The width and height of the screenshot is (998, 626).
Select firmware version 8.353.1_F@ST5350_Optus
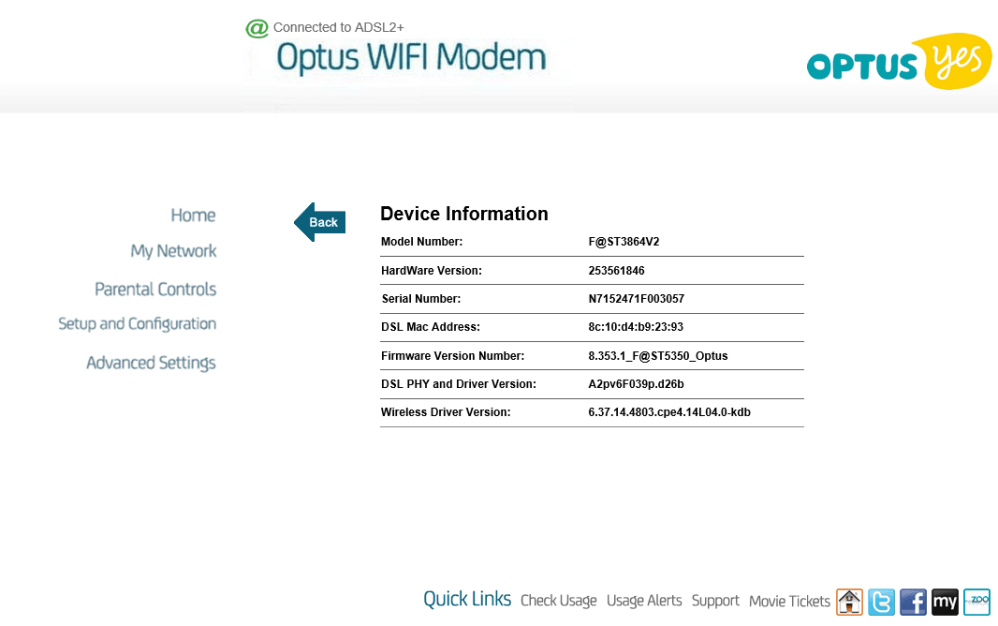point(658,356)
